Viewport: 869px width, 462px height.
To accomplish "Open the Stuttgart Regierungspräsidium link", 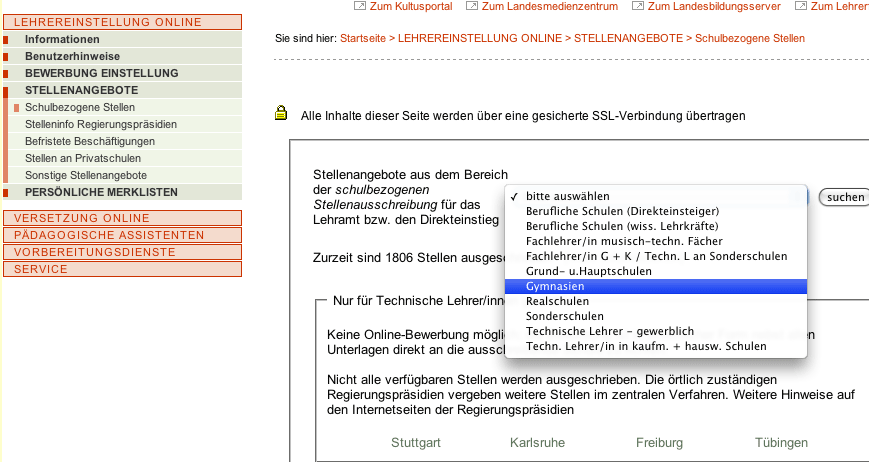I will [x=416, y=442].
